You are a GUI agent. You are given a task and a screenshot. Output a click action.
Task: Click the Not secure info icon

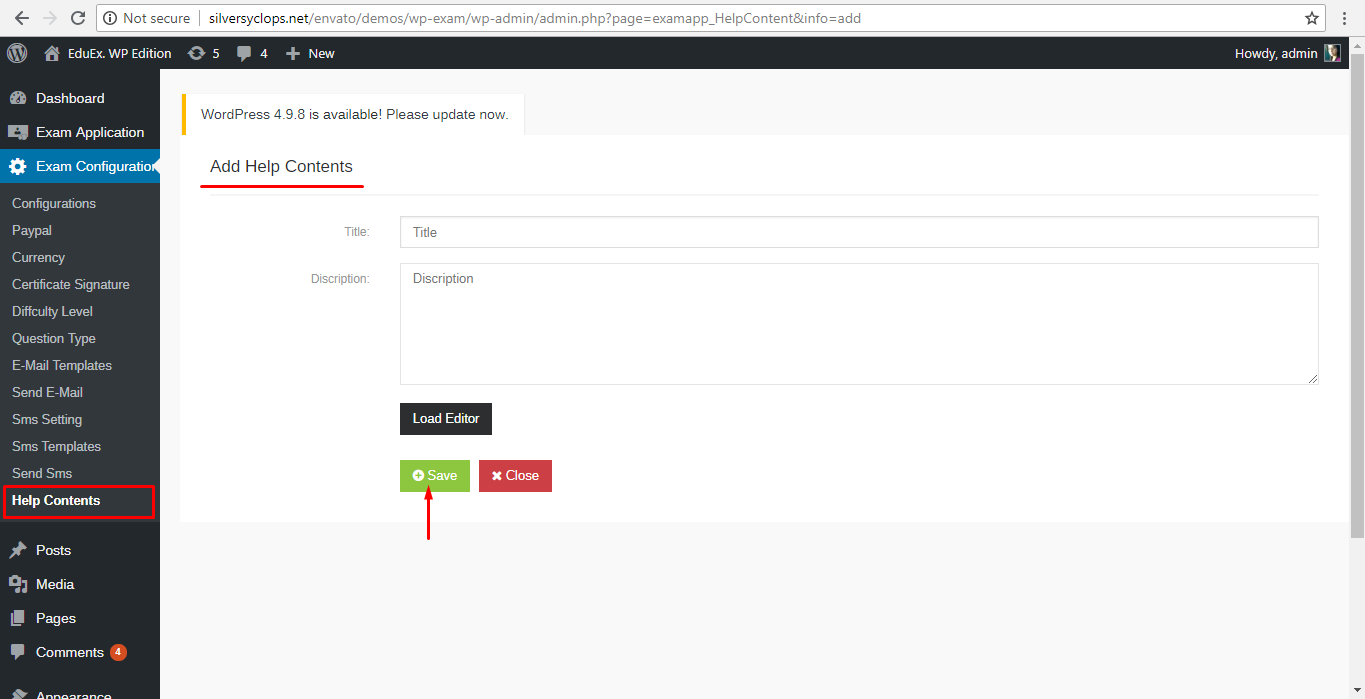coord(111,18)
